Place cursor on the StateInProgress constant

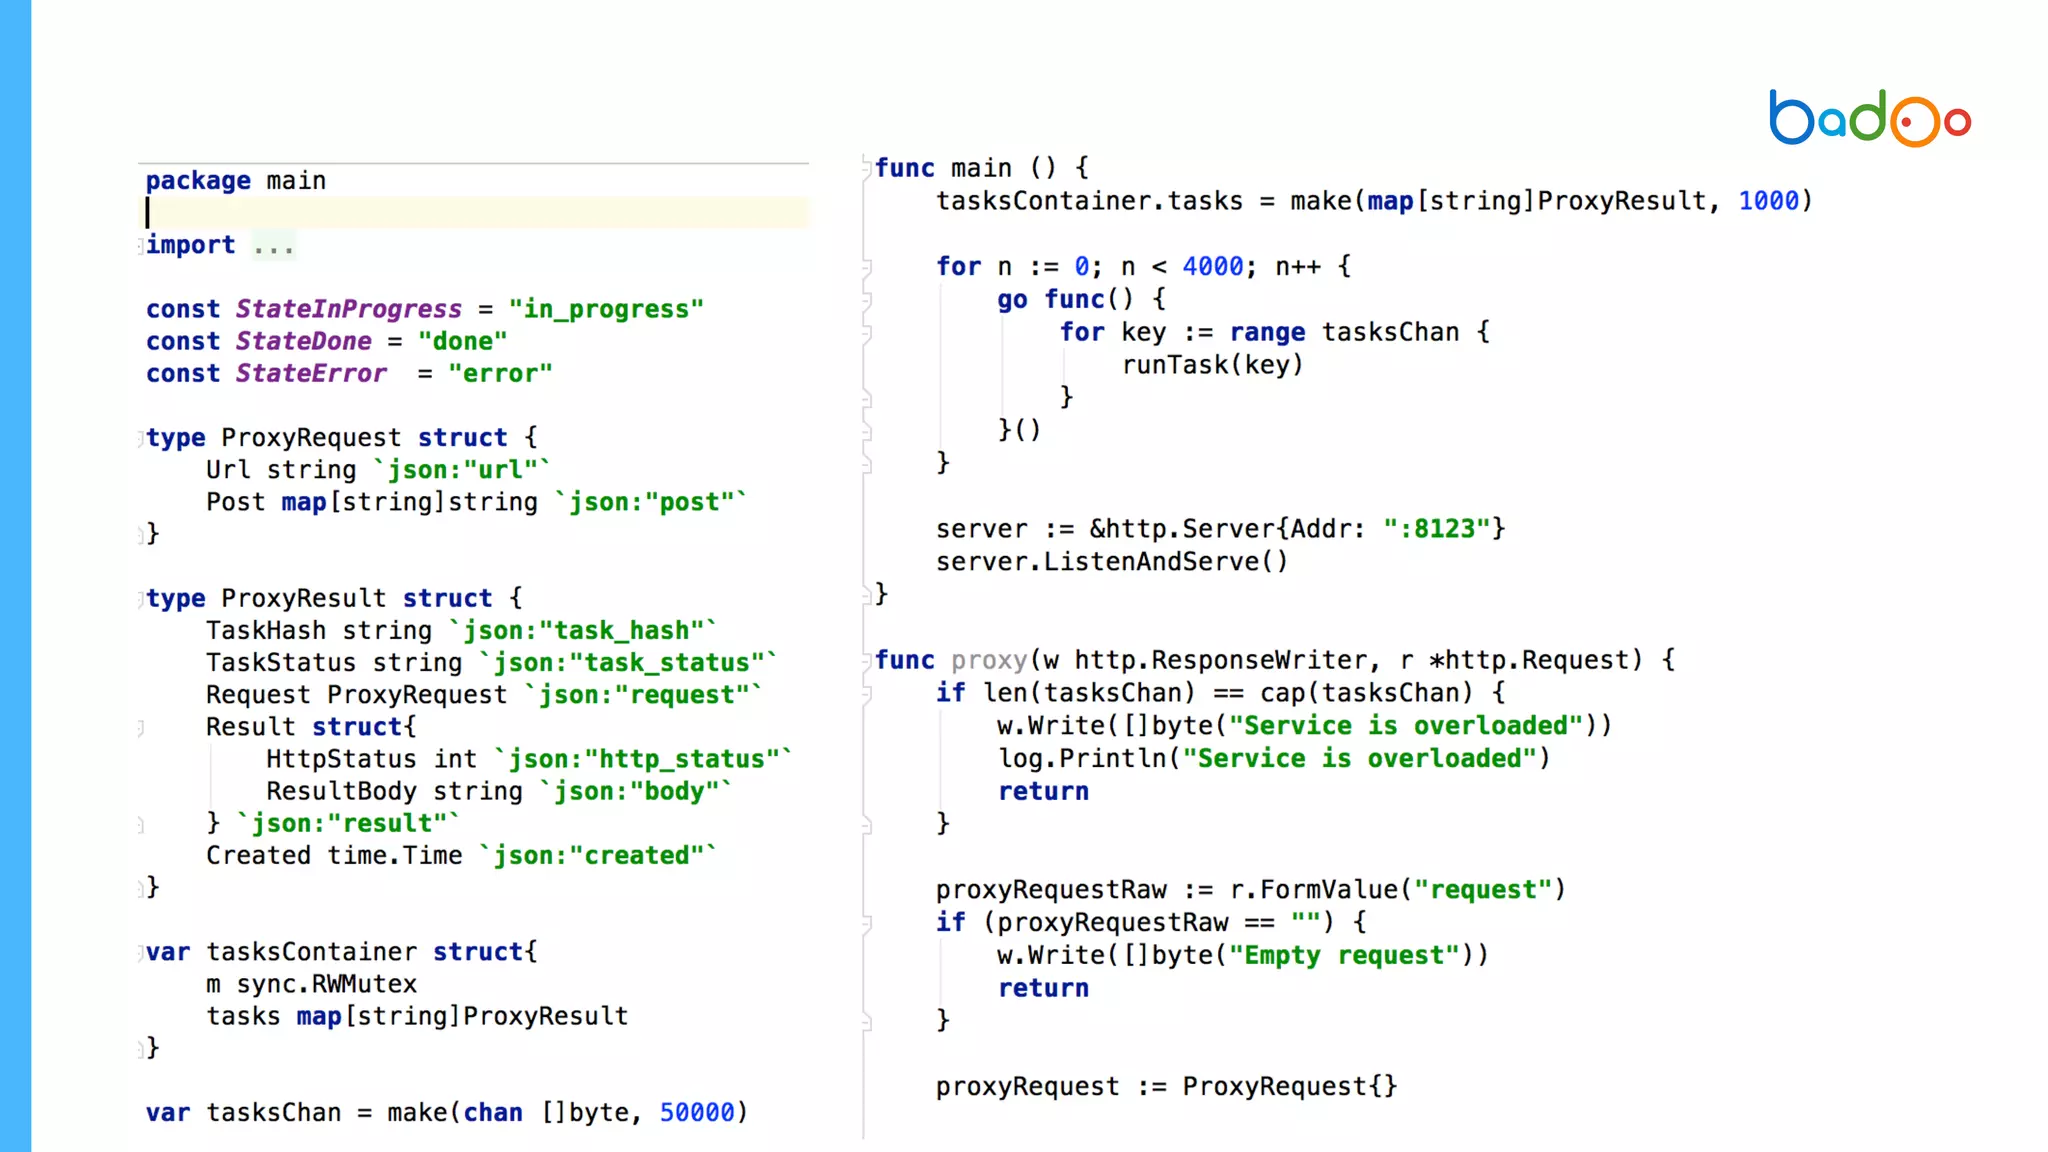(348, 309)
